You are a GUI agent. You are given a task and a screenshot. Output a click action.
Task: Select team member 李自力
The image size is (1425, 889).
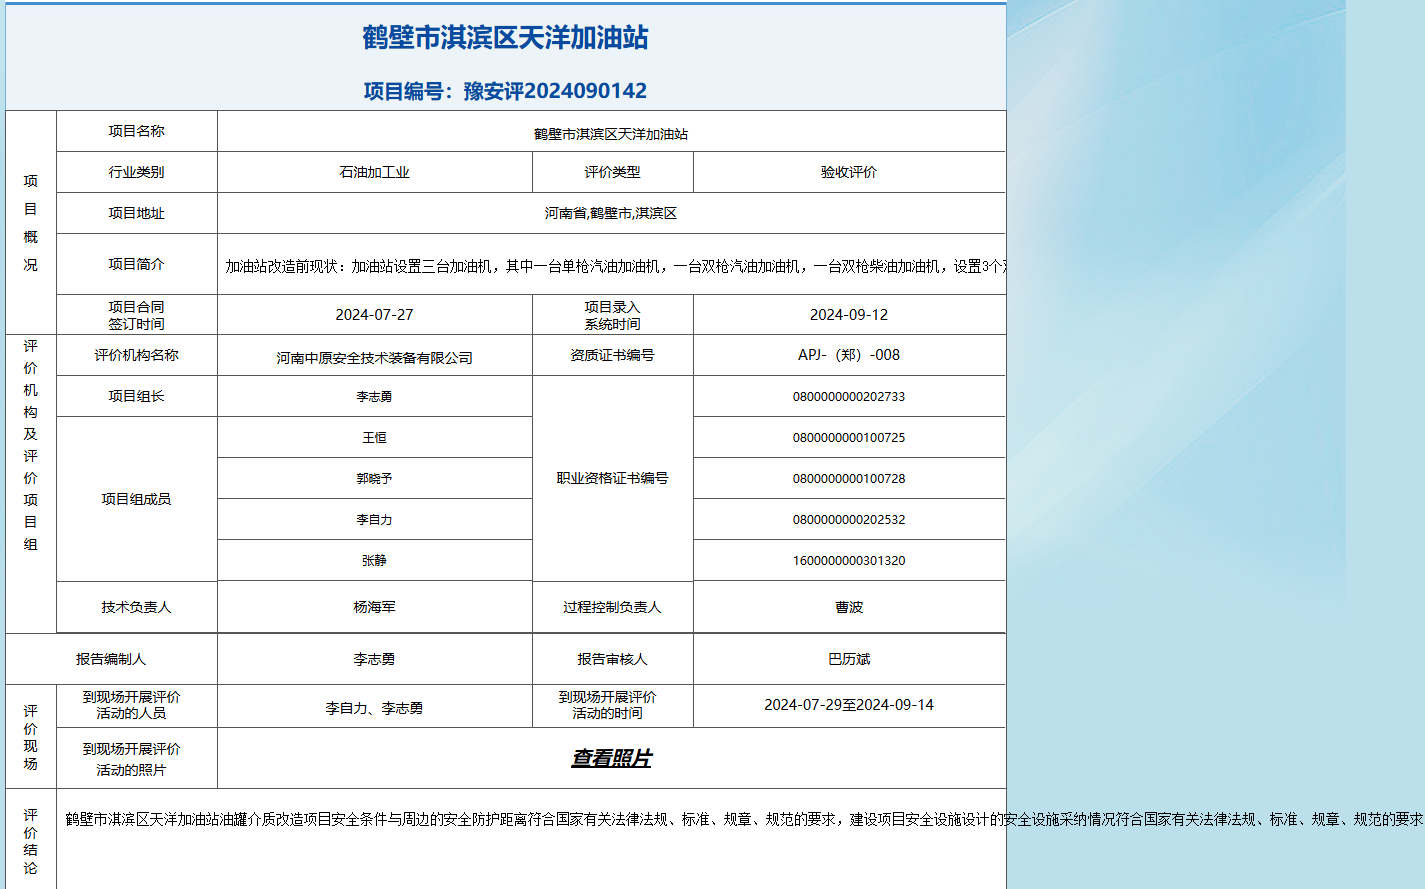click(375, 520)
